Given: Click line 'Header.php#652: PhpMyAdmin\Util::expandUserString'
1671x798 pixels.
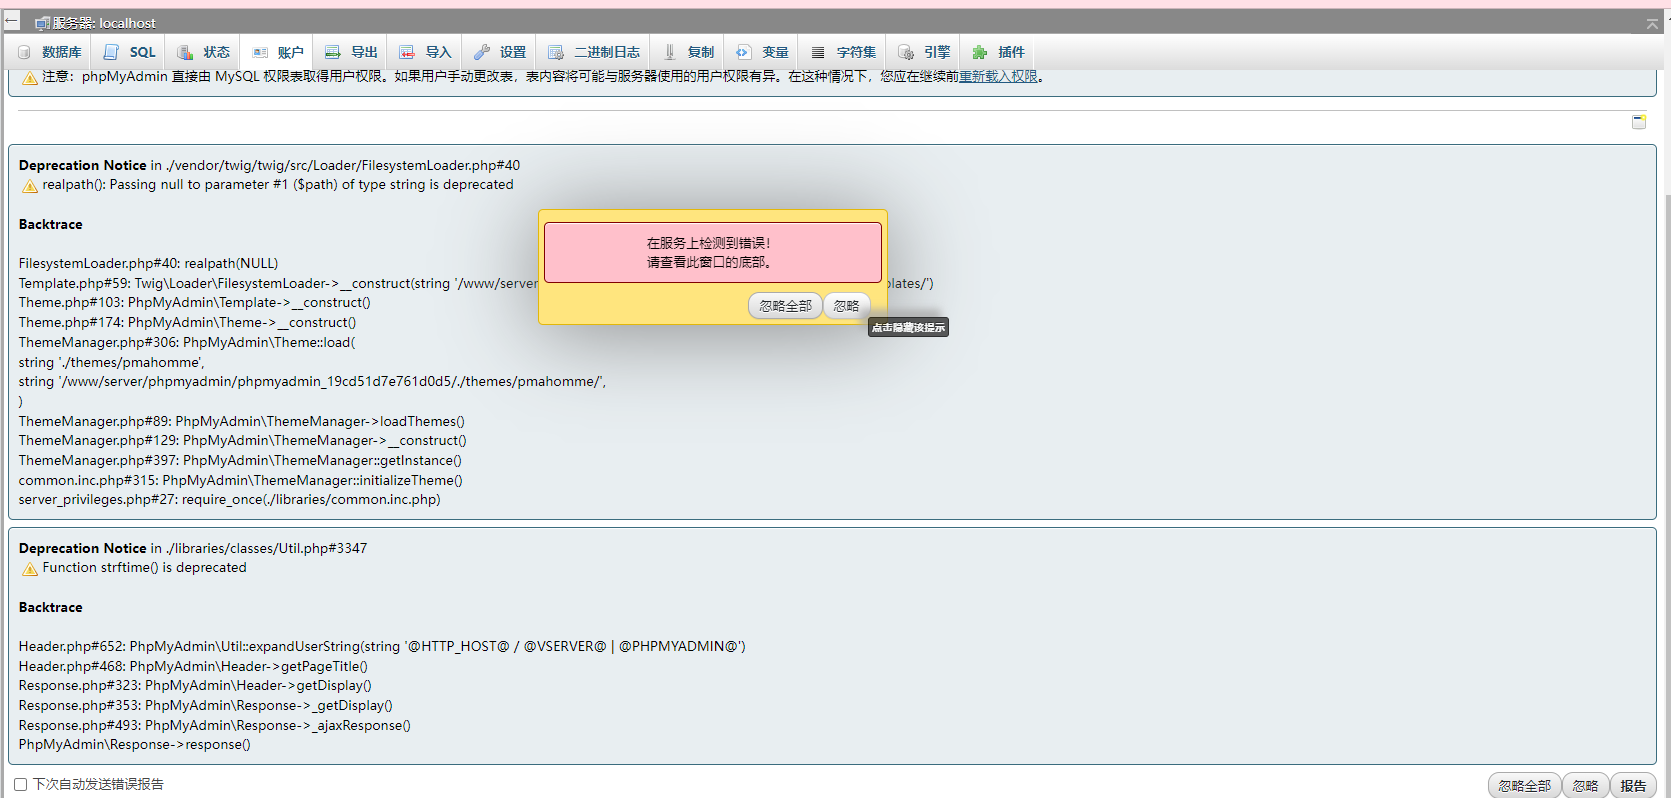Looking at the screenshot, I should (382, 647).
